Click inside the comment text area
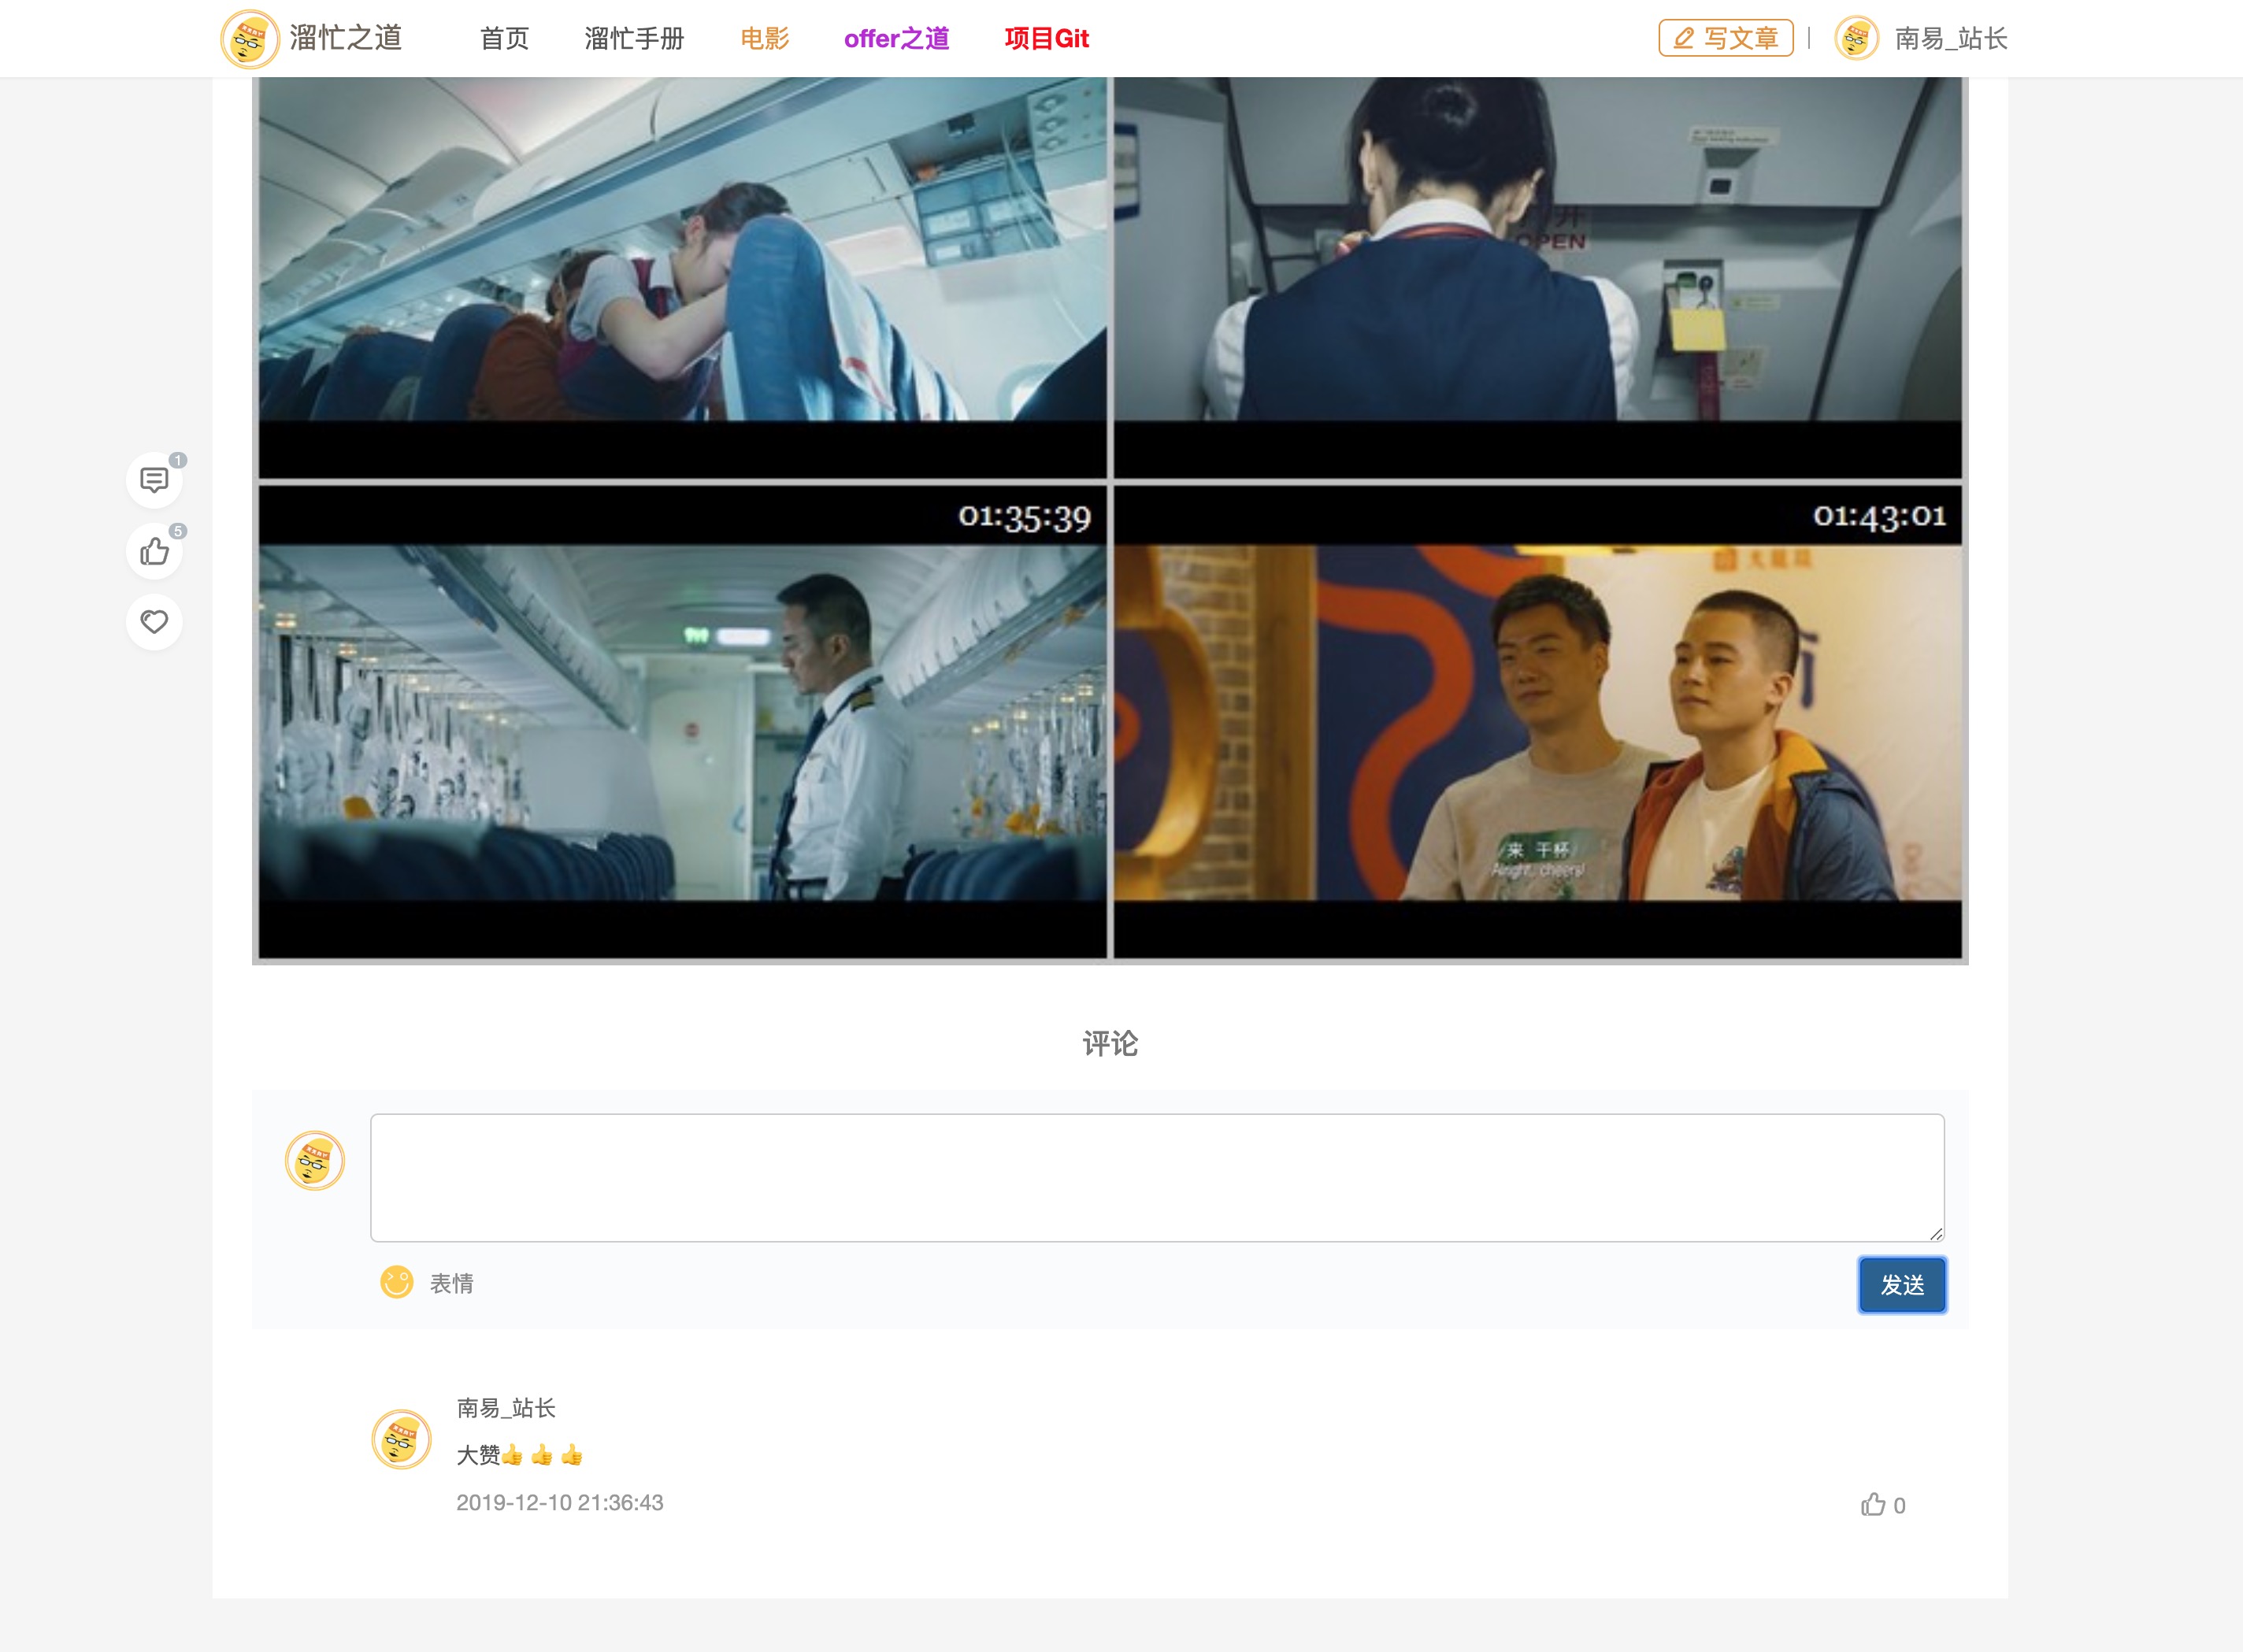Screen dimensions: 2243x1652 (x=1157, y=1177)
